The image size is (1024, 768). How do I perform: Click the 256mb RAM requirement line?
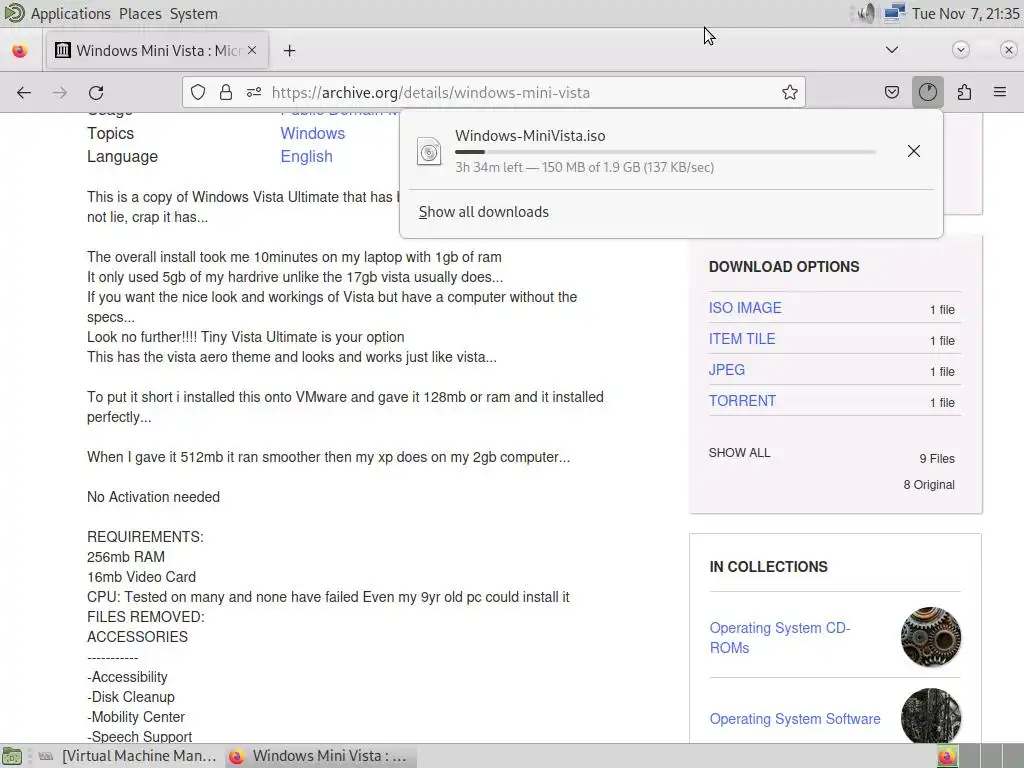(x=126, y=557)
